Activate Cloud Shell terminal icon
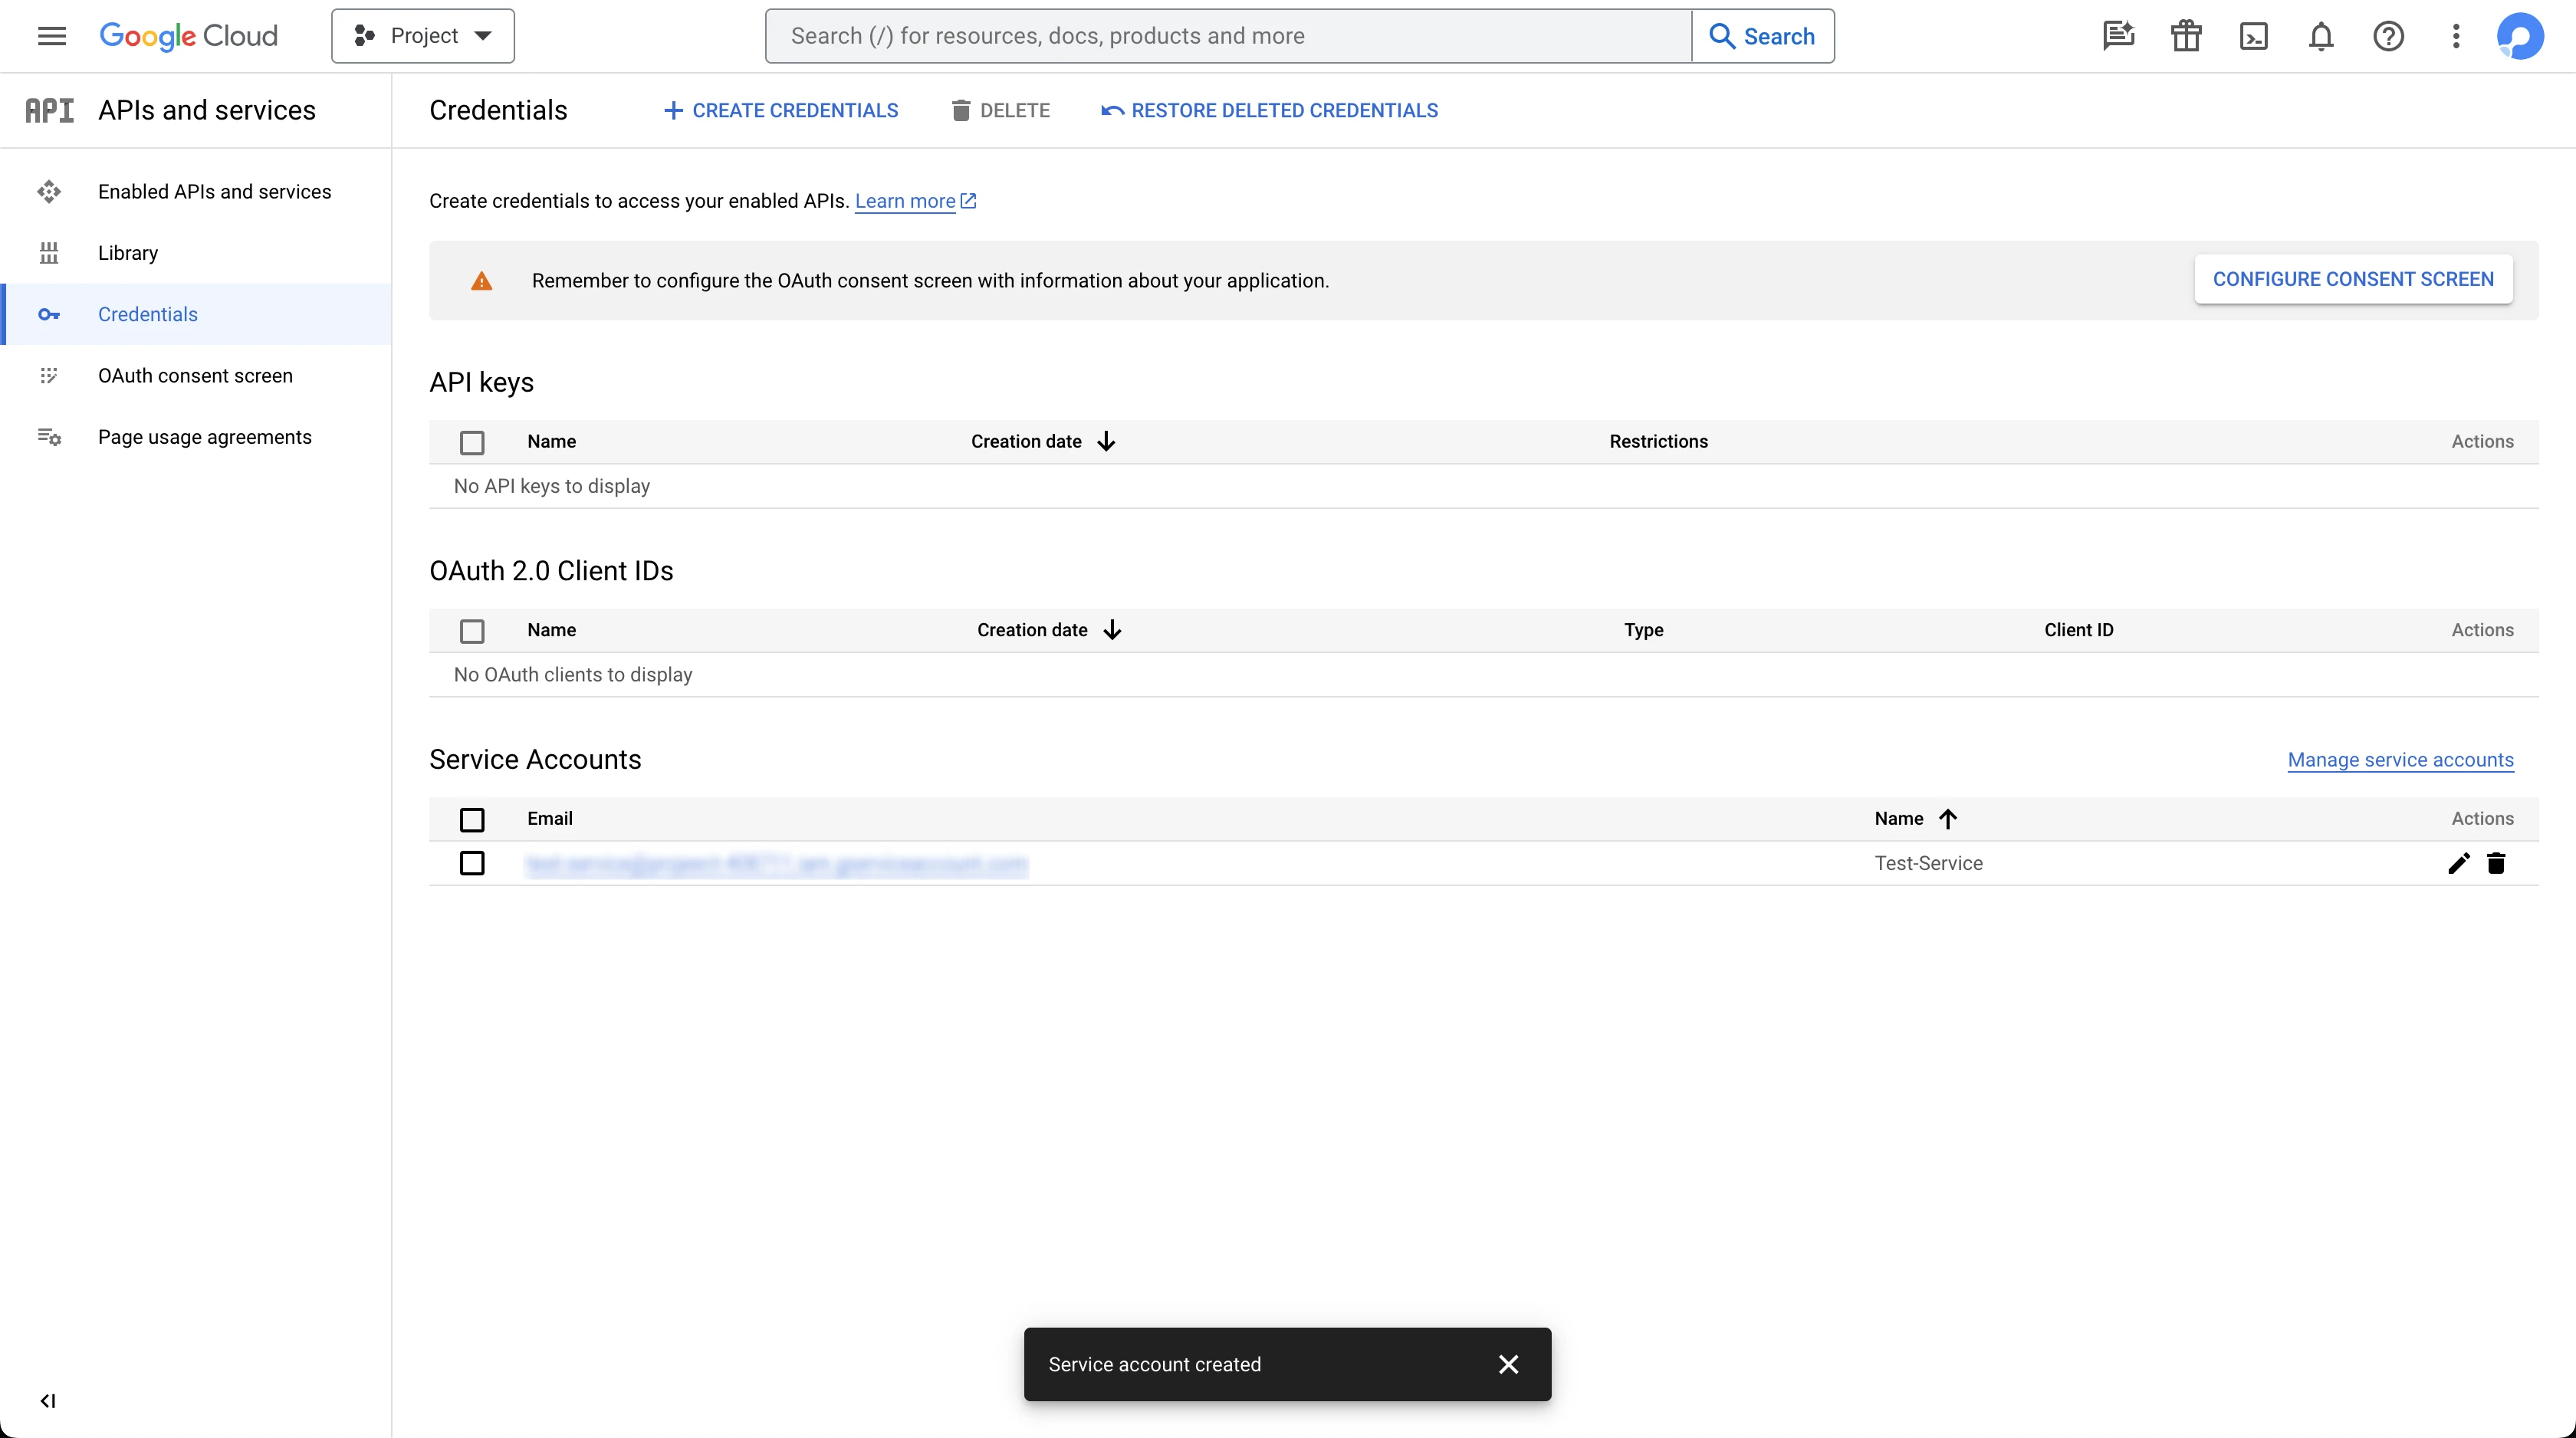The image size is (2576, 1438). click(2253, 36)
